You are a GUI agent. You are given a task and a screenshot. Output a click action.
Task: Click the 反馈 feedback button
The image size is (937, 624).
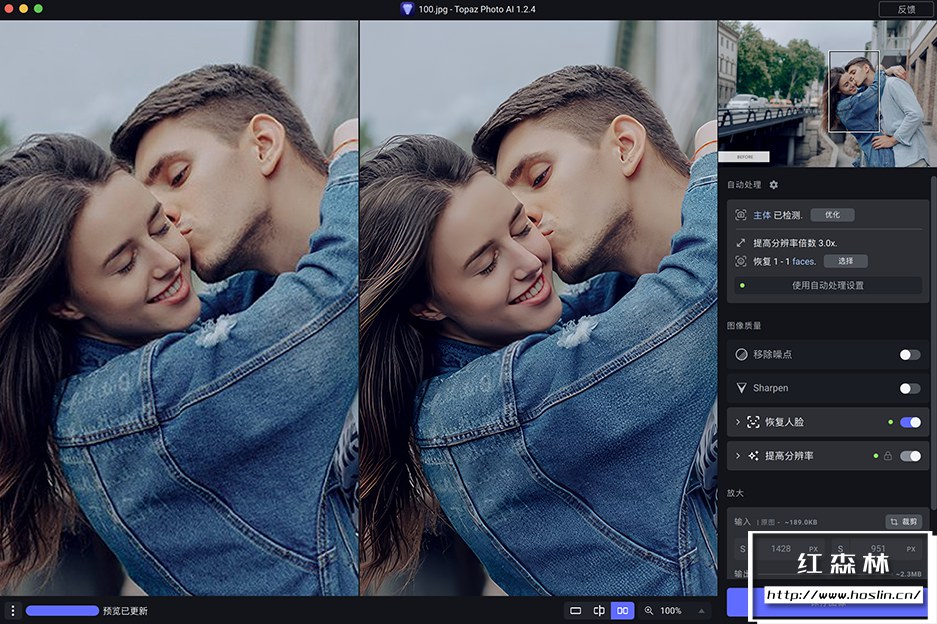coord(905,8)
